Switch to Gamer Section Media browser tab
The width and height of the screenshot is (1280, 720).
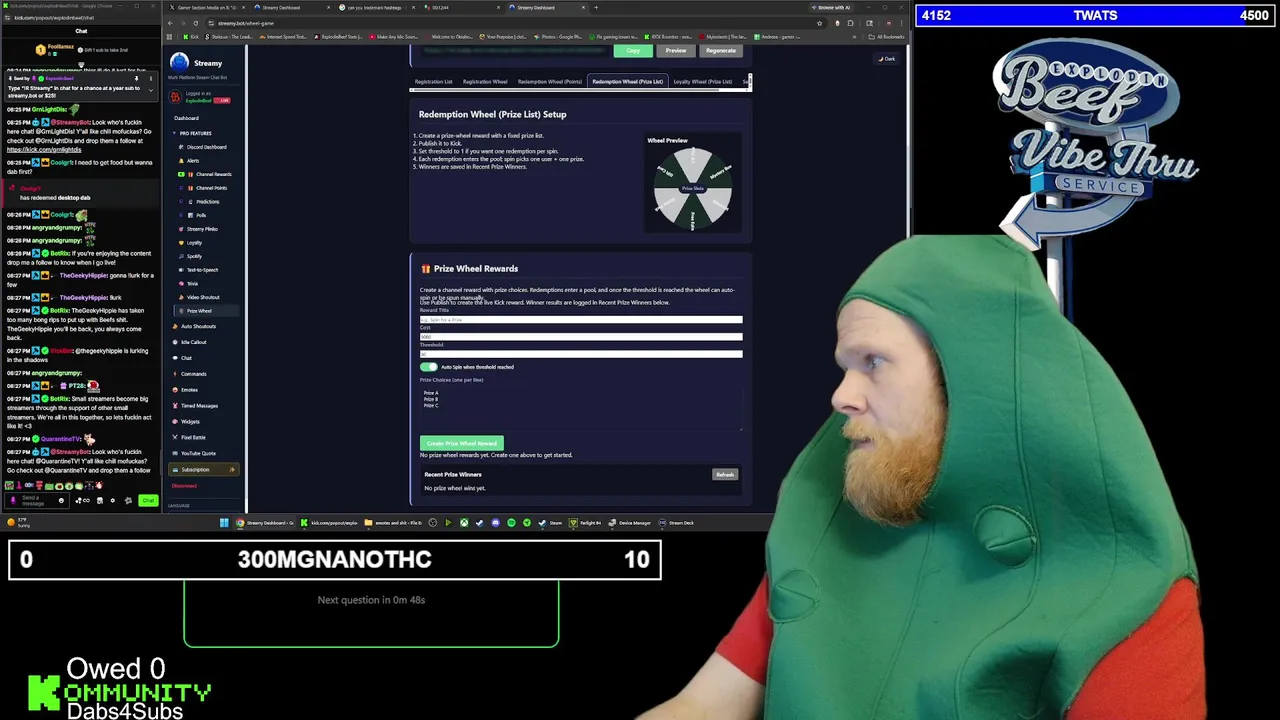click(x=206, y=8)
